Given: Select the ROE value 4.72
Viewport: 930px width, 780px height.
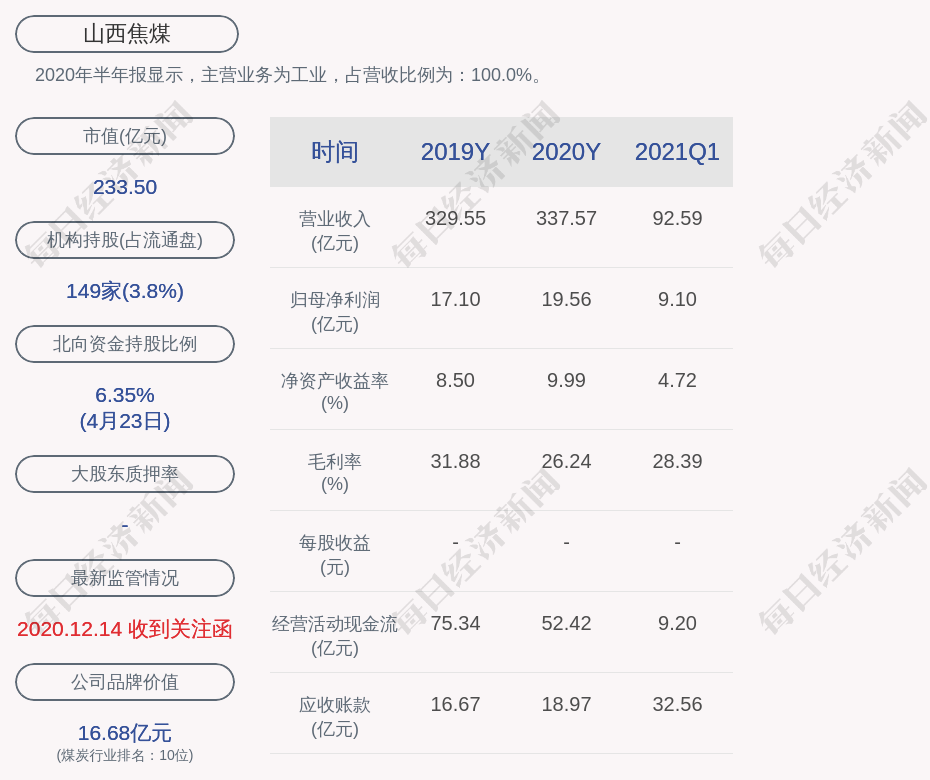Looking at the screenshot, I should point(677,380).
